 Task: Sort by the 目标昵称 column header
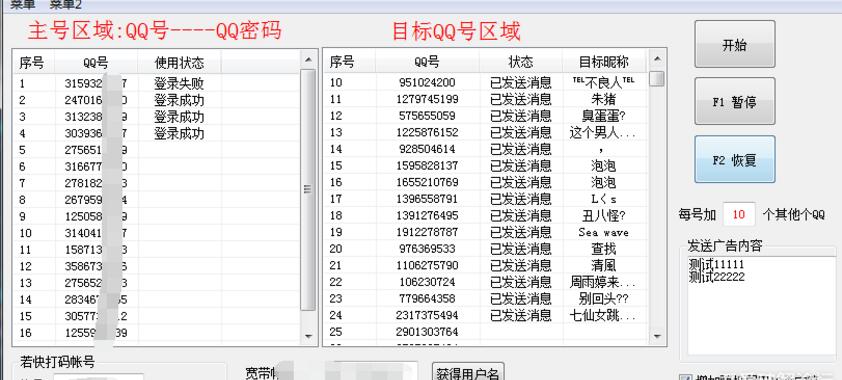604,61
